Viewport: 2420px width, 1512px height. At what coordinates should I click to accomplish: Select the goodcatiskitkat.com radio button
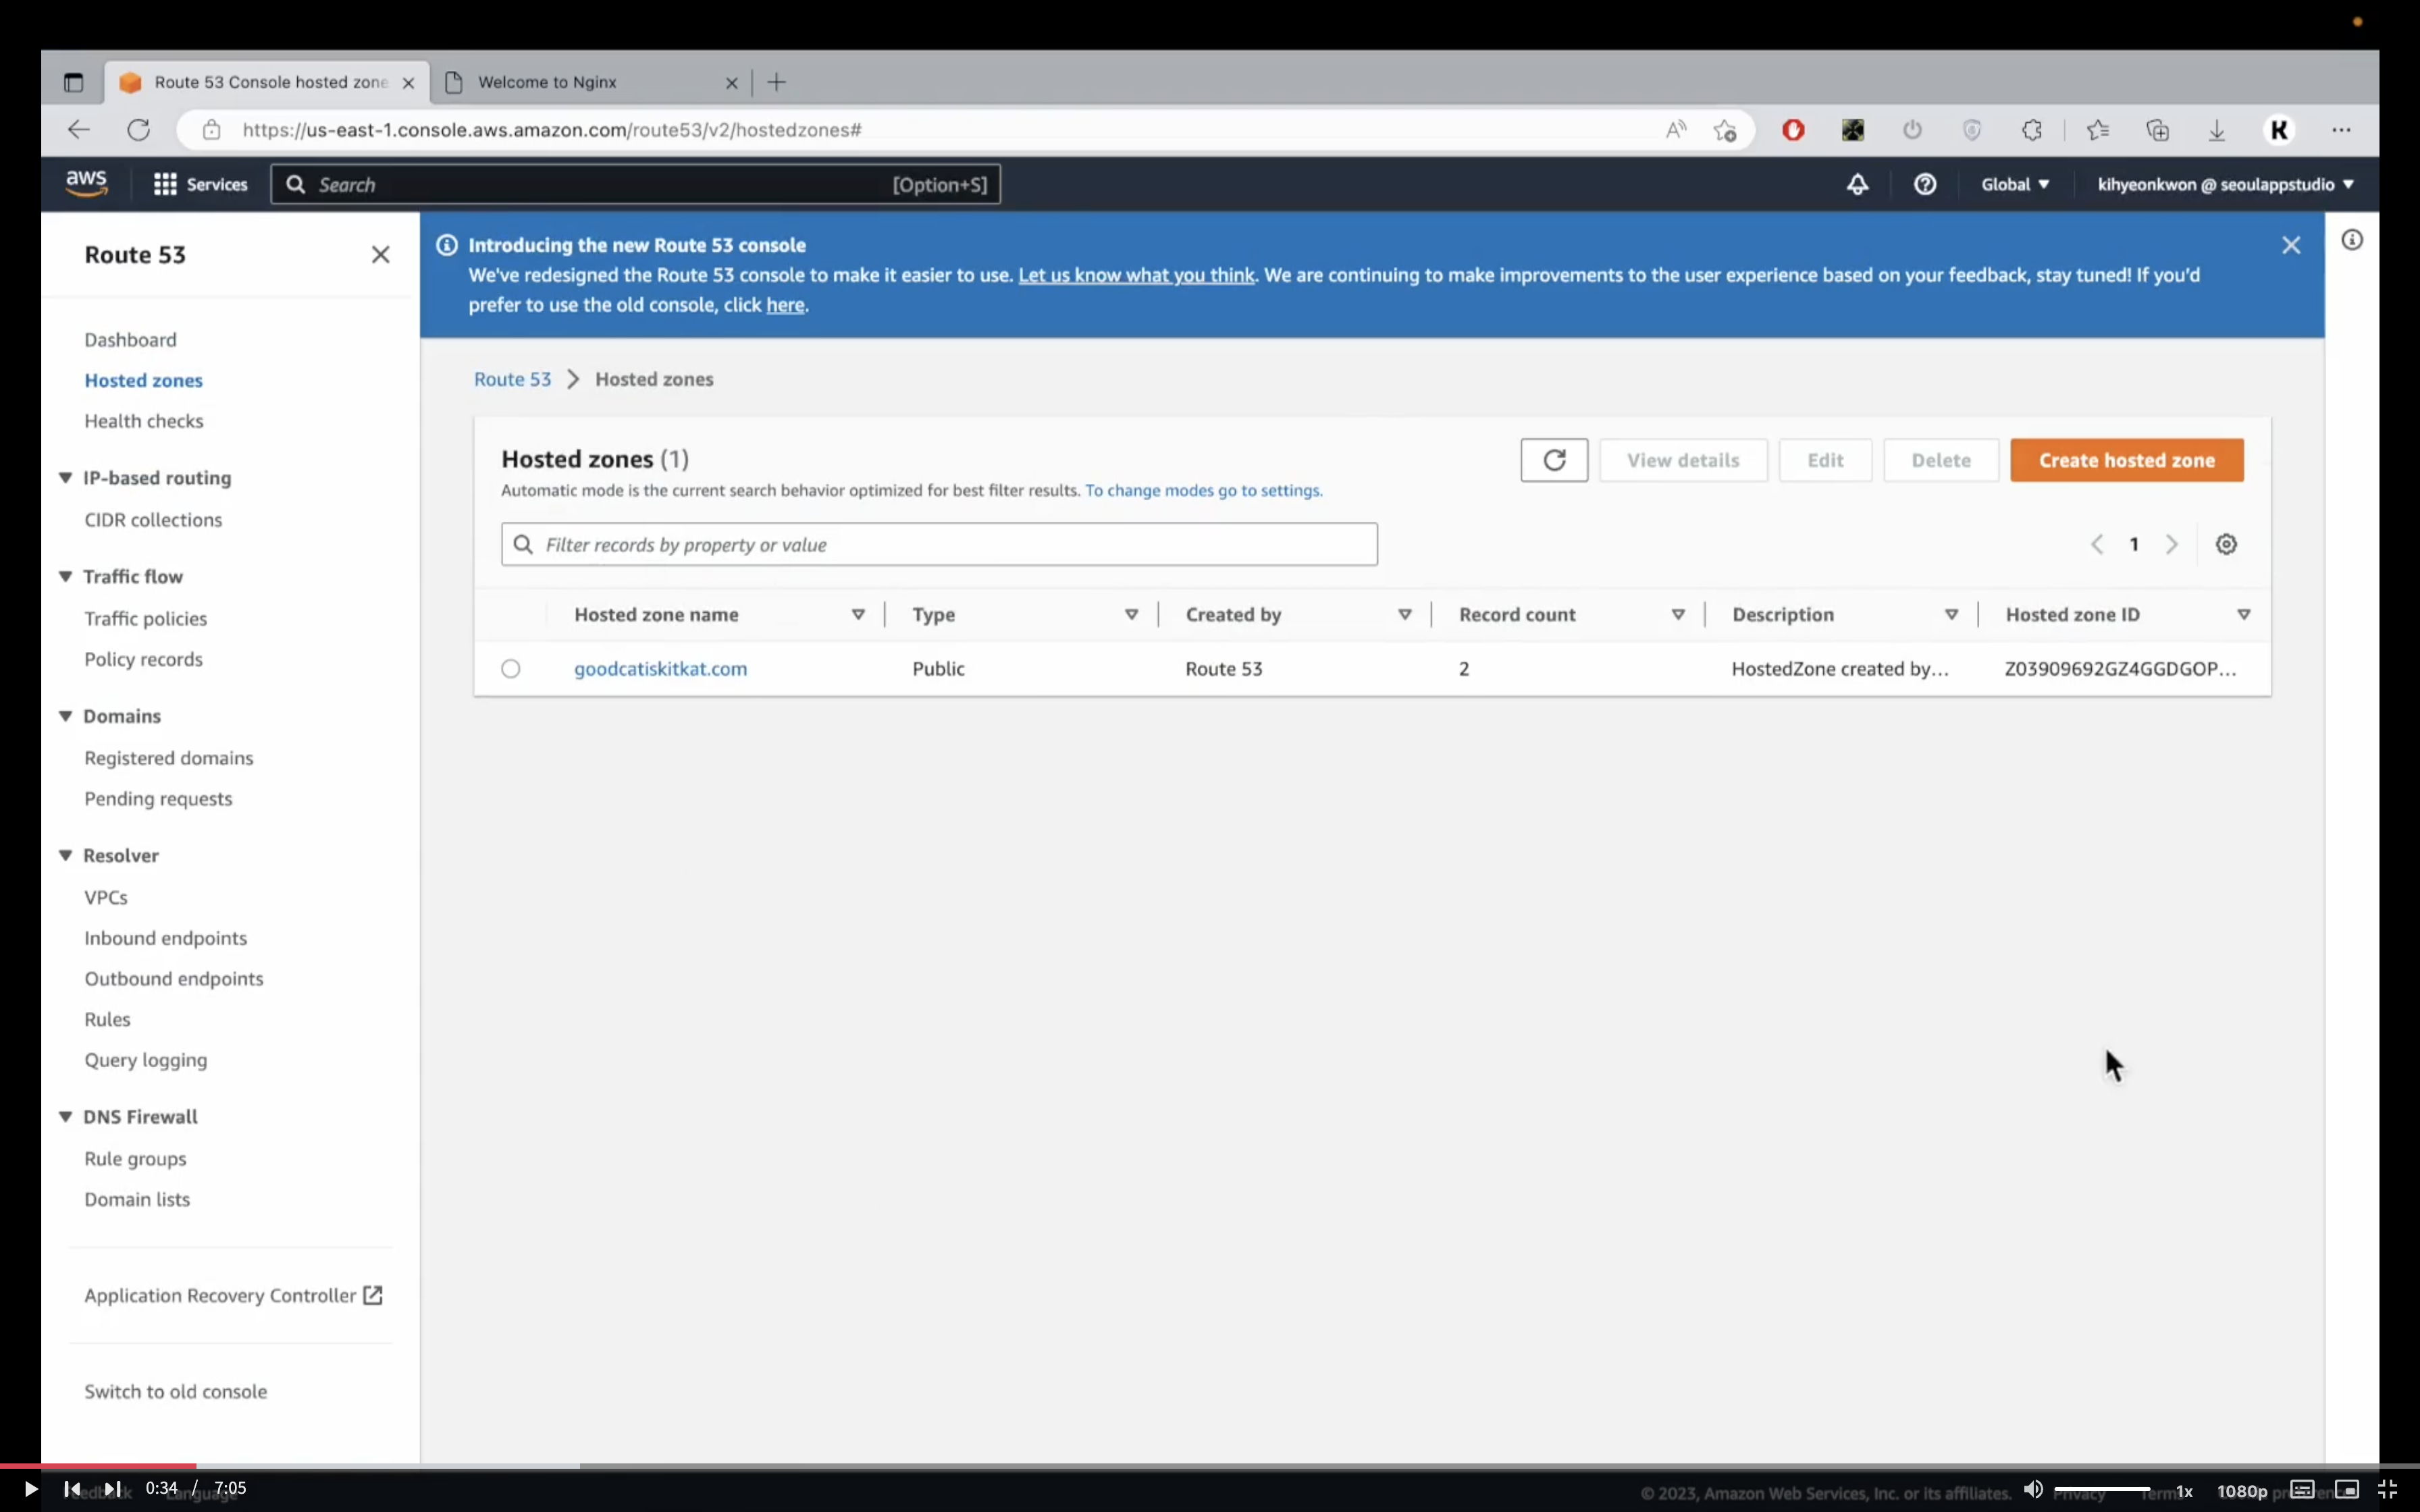point(511,669)
